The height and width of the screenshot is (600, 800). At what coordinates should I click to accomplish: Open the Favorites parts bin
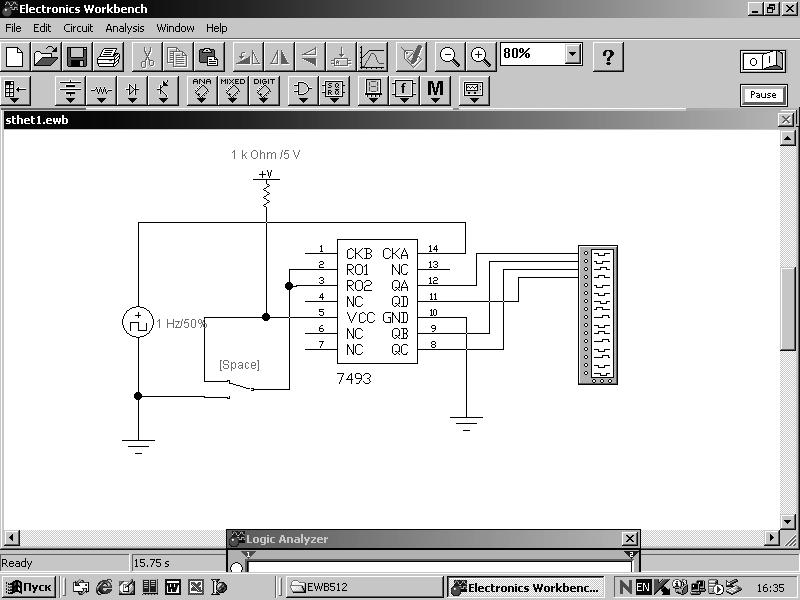[16, 90]
